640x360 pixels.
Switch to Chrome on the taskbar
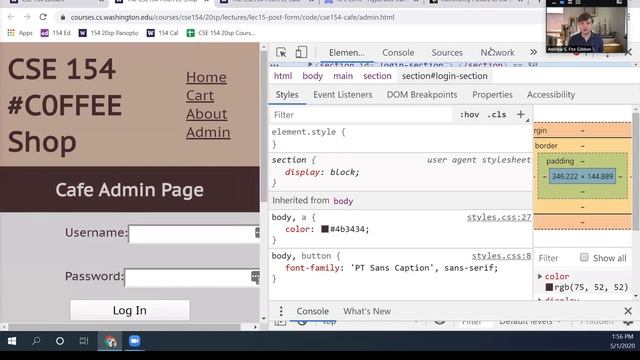[x=110, y=341]
